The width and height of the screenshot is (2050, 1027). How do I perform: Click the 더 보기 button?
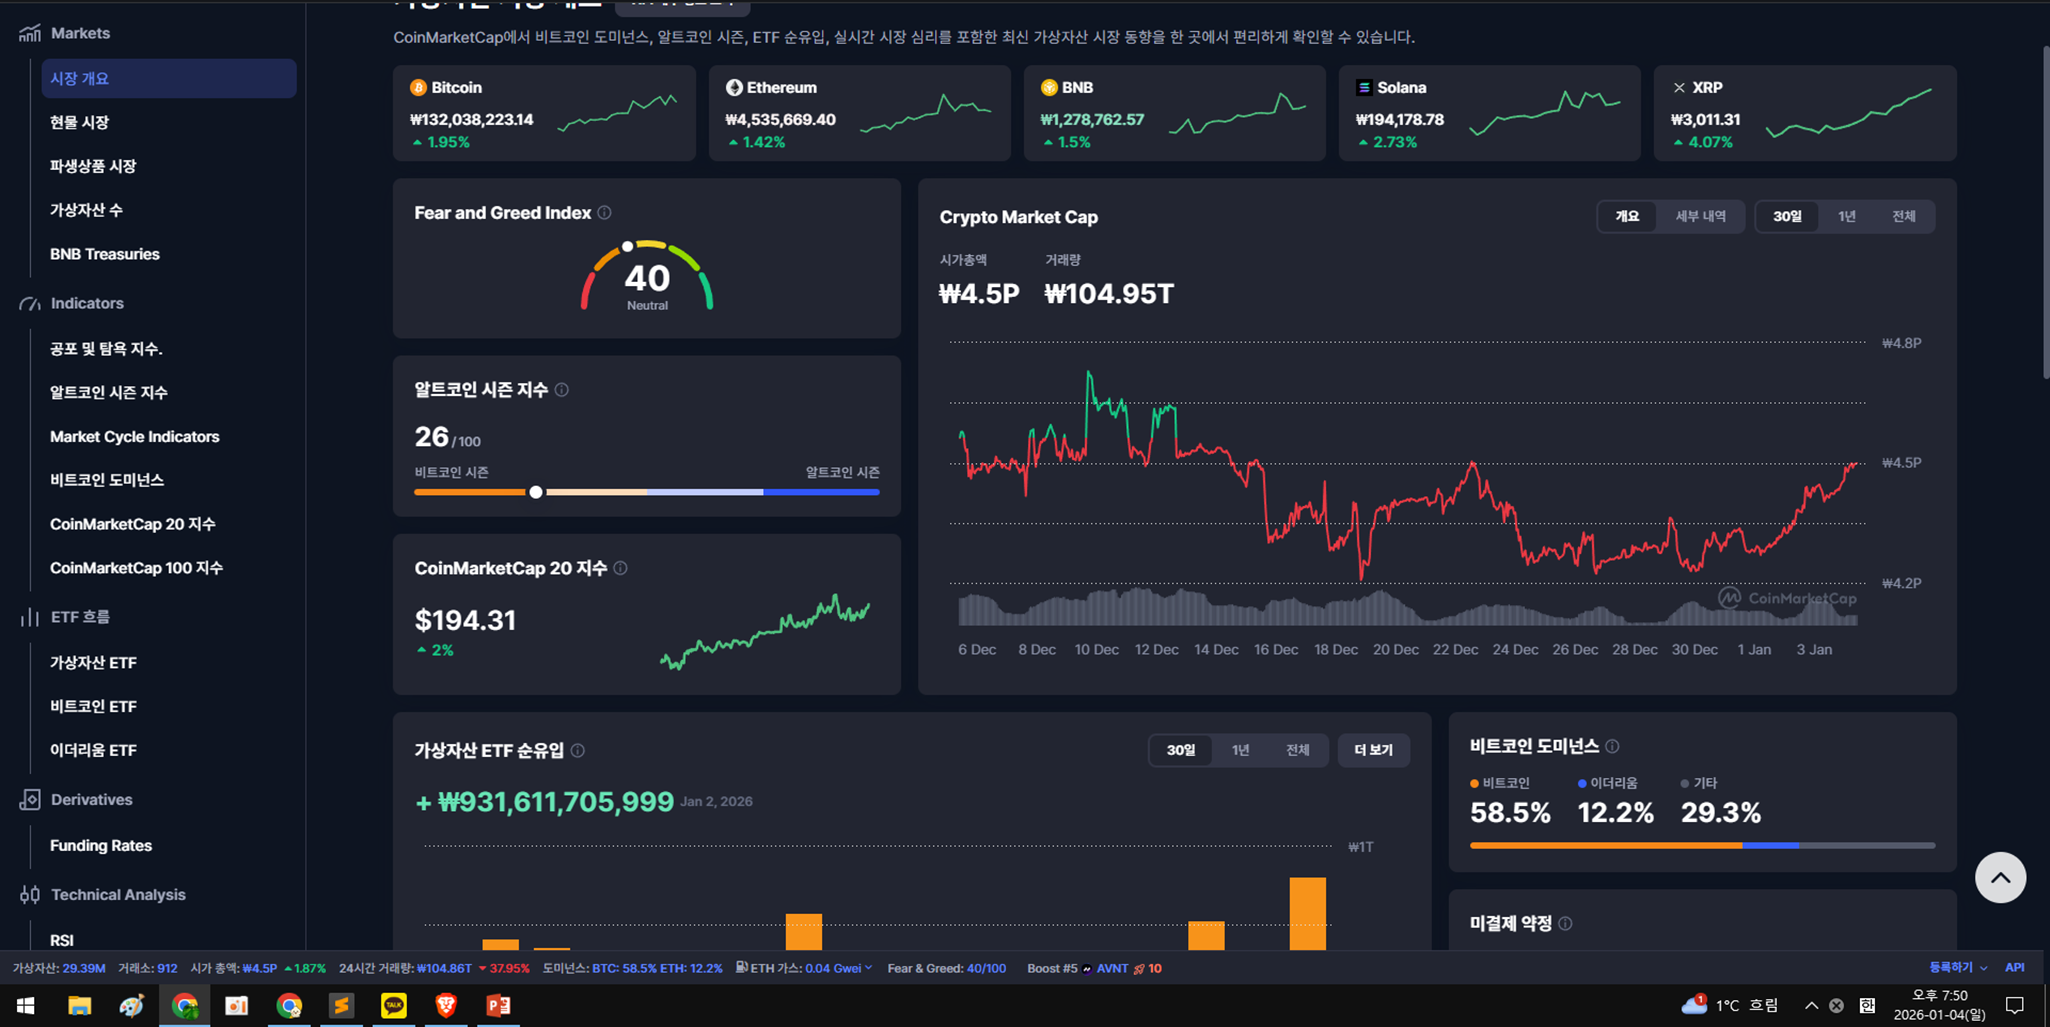click(x=1373, y=750)
